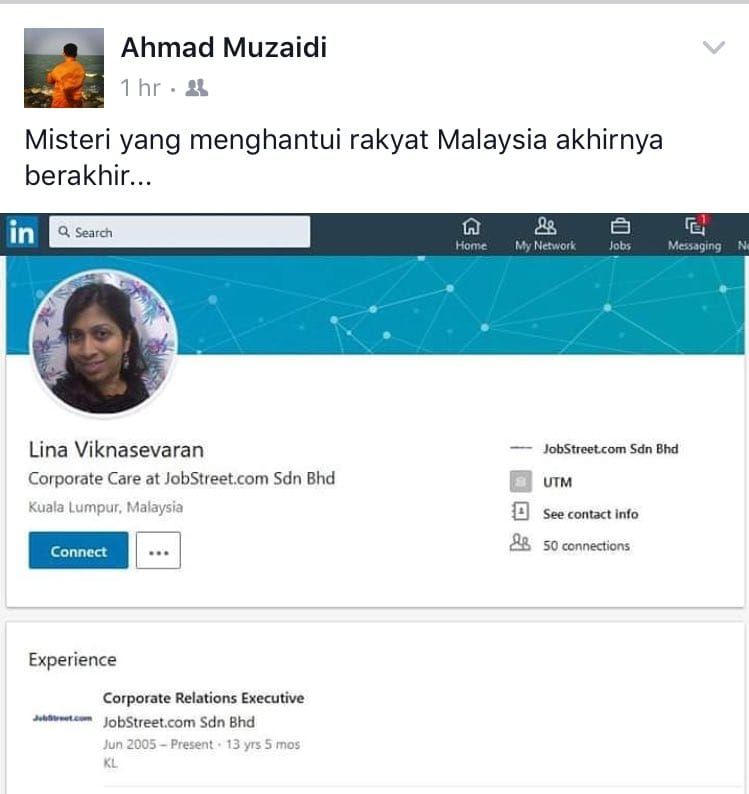
Task: Open JobStreet.com Sdn Bhd company link
Action: [610, 449]
